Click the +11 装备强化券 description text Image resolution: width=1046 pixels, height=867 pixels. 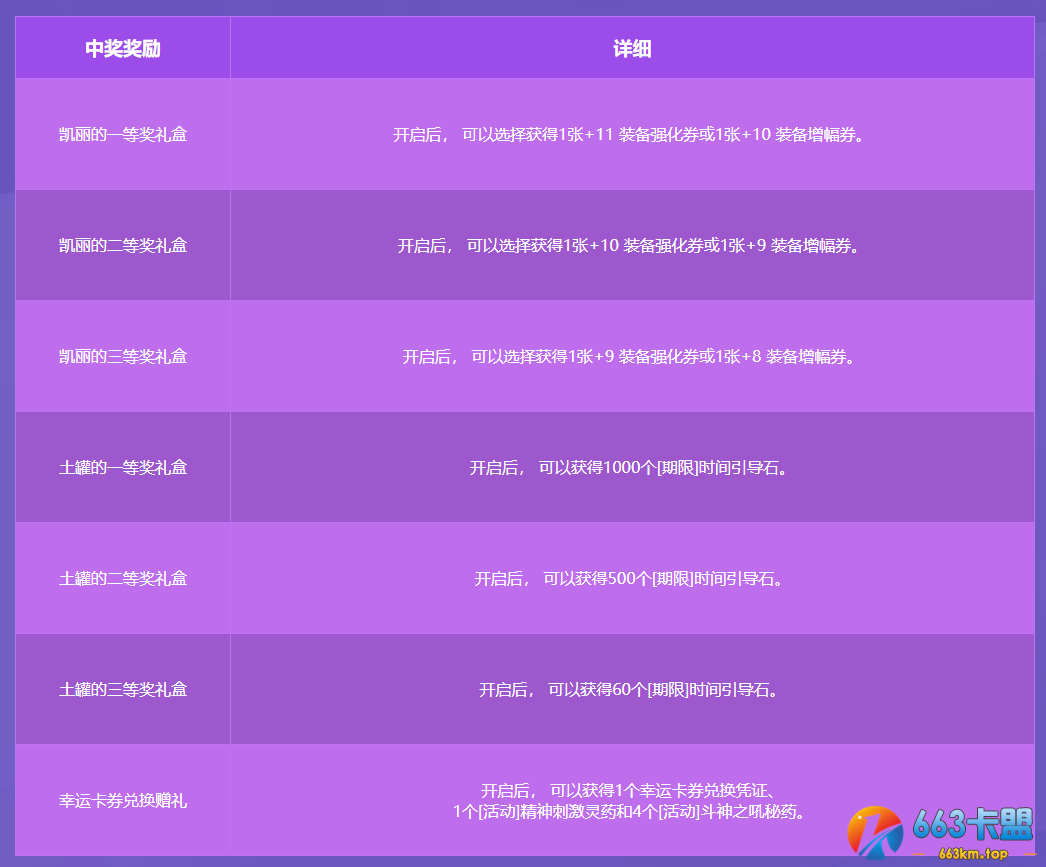click(628, 135)
